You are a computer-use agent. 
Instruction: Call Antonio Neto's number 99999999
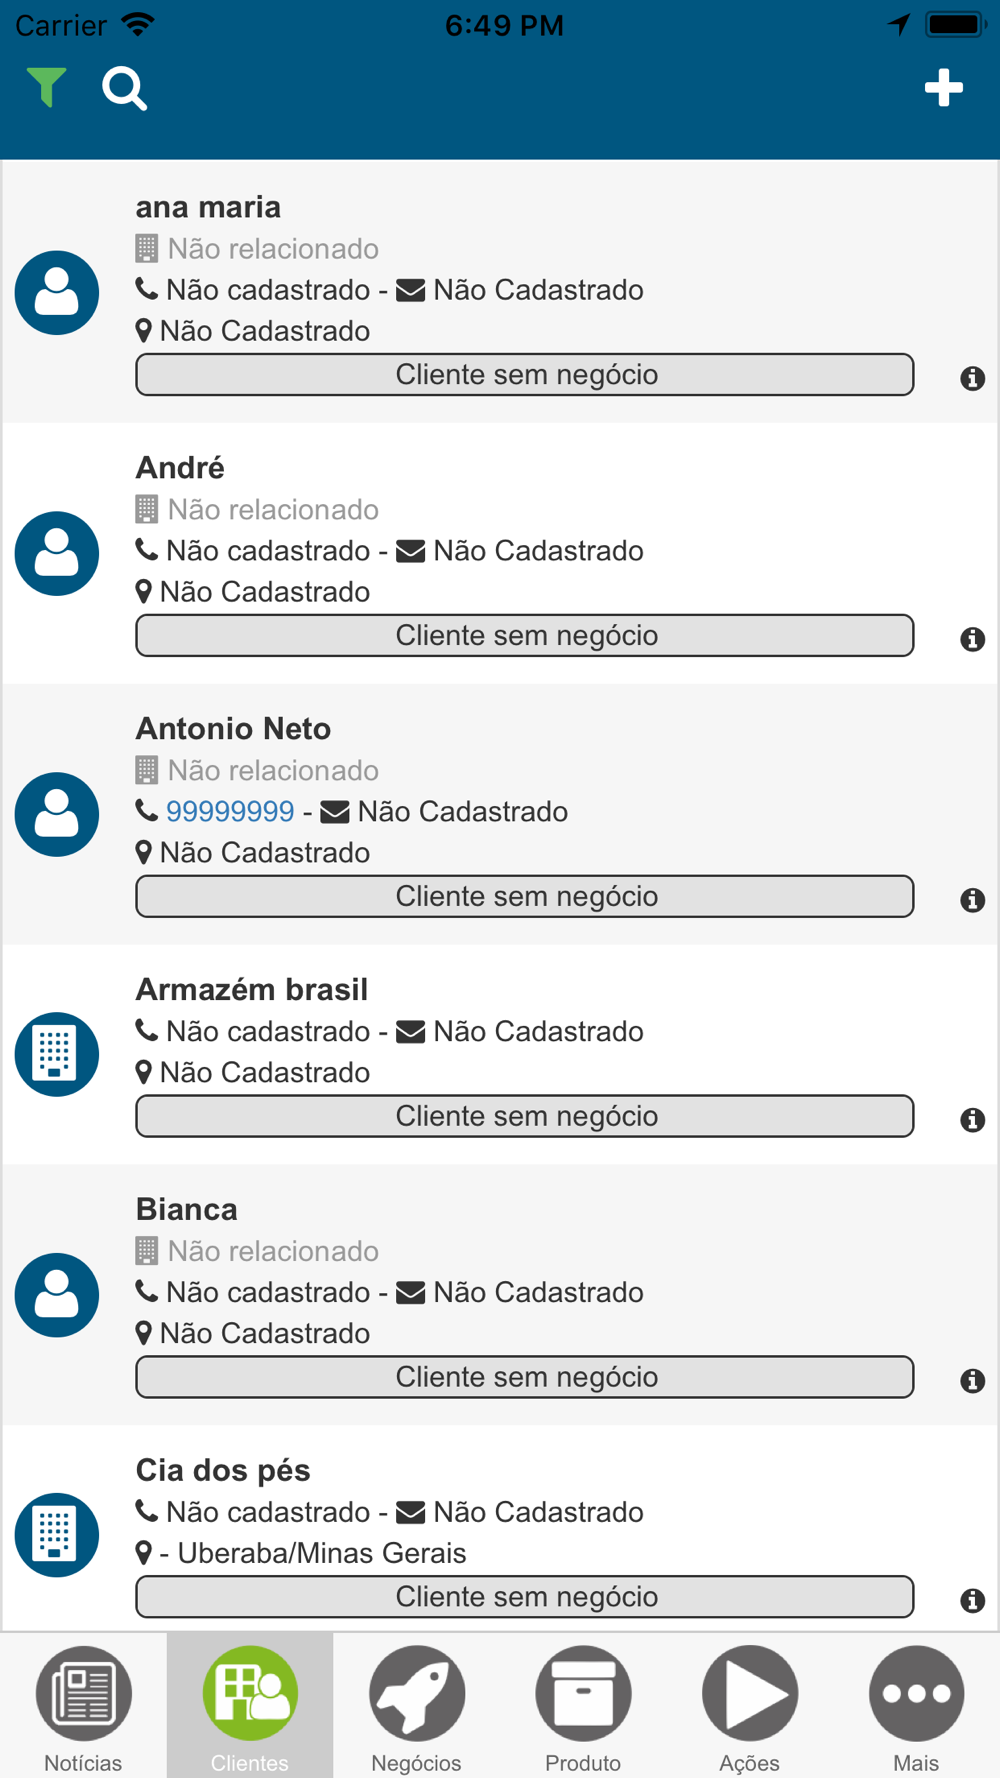230,811
